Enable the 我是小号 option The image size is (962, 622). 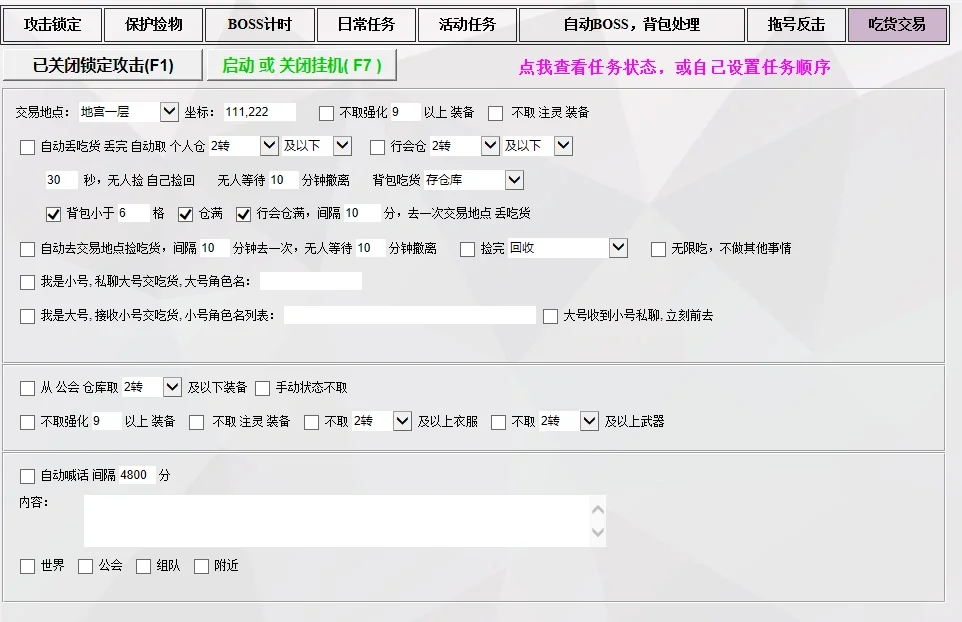[27, 282]
